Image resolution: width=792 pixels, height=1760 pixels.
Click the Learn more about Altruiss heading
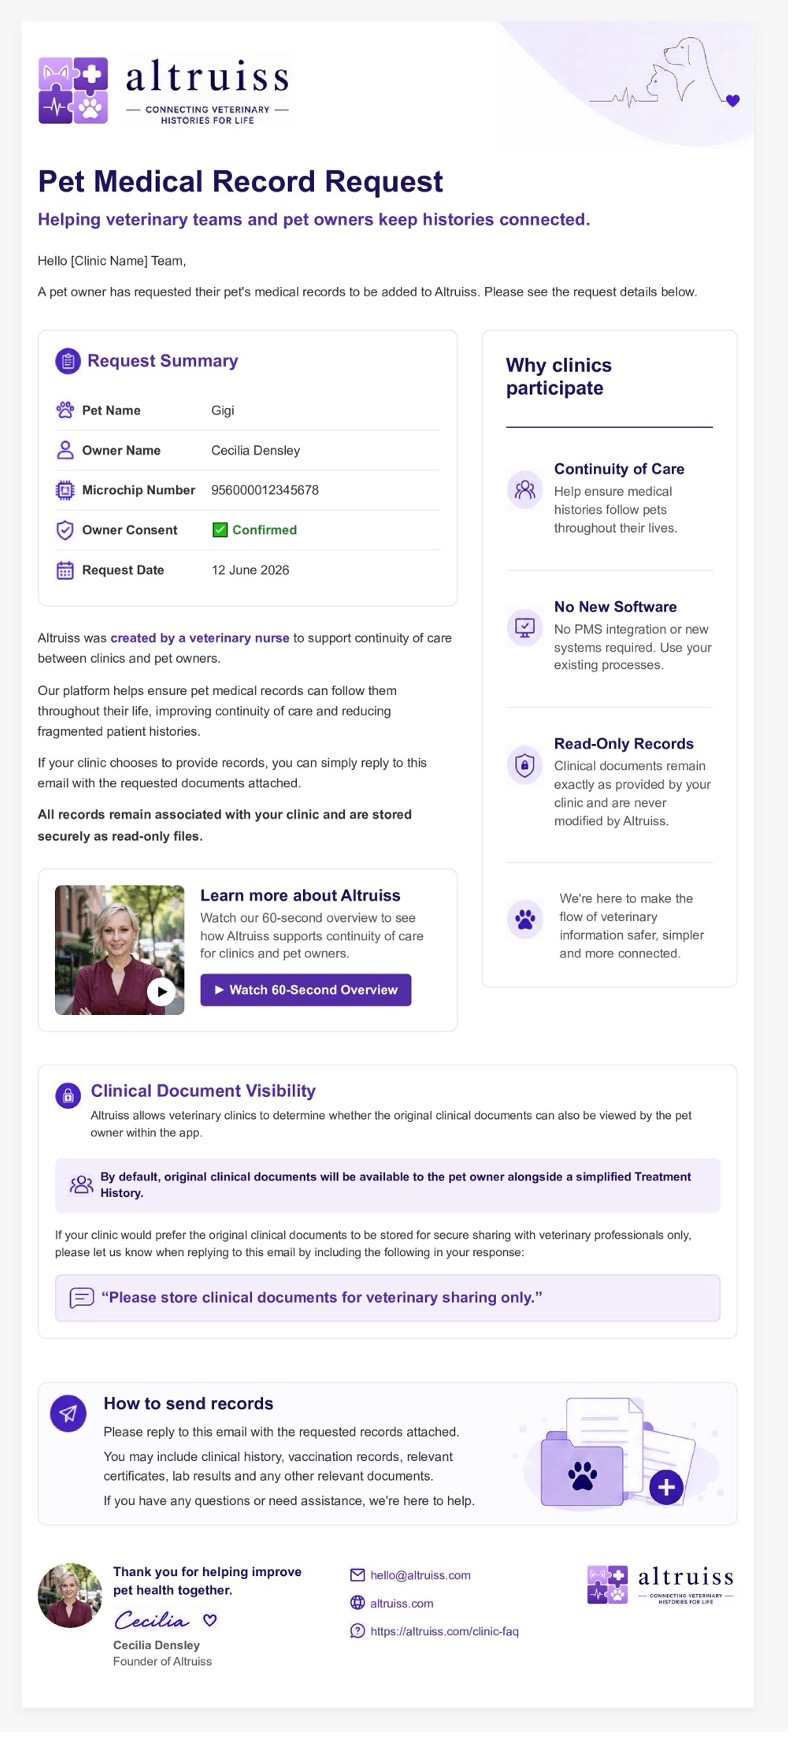[300, 896]
